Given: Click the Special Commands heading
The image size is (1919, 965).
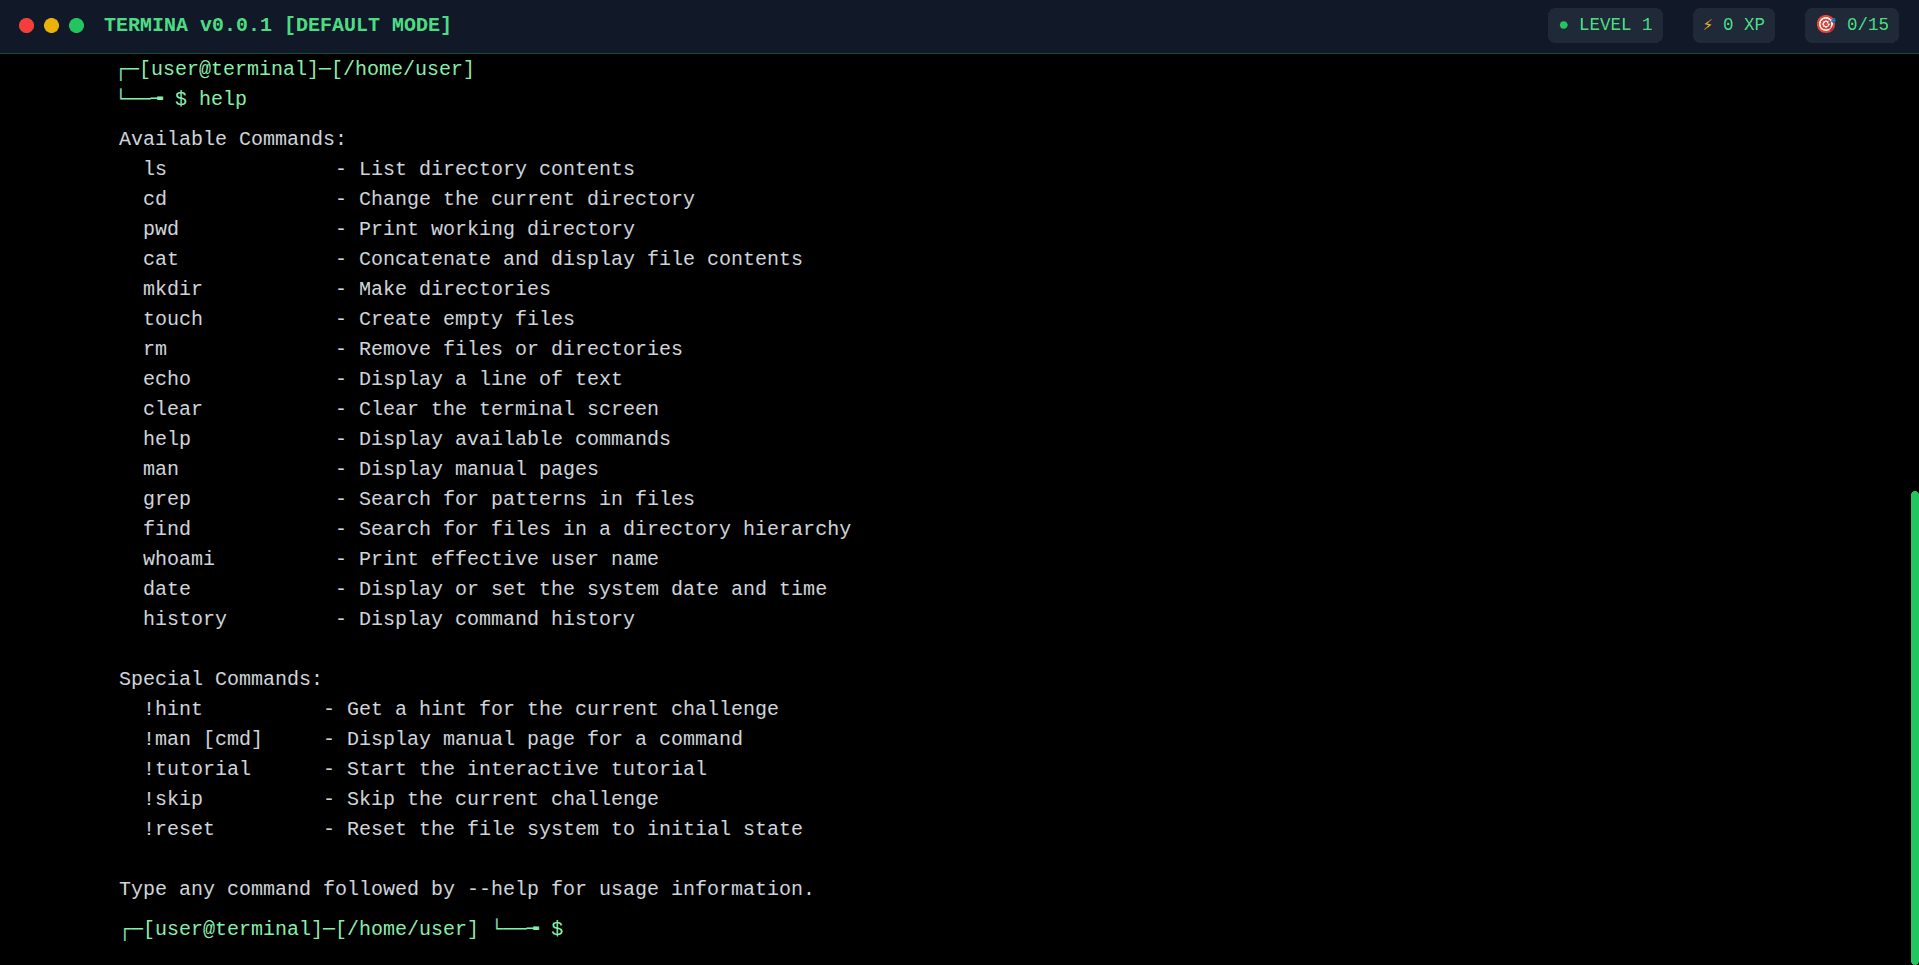Looking at the screenshot, I should (219, 678).
